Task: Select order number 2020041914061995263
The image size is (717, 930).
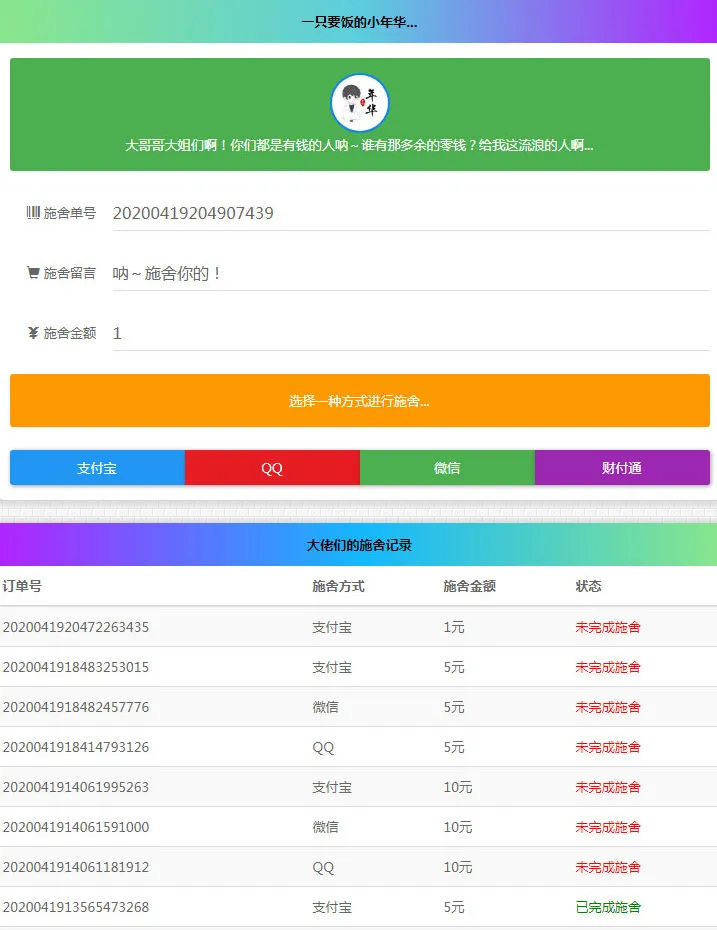Action: click(x=76, y=787)
